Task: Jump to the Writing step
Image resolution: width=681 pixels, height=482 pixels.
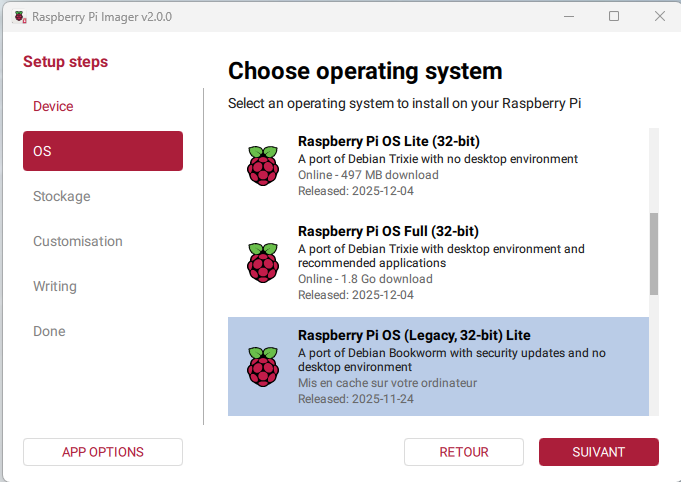Action: pyautogui.click(x=55, y=286)
